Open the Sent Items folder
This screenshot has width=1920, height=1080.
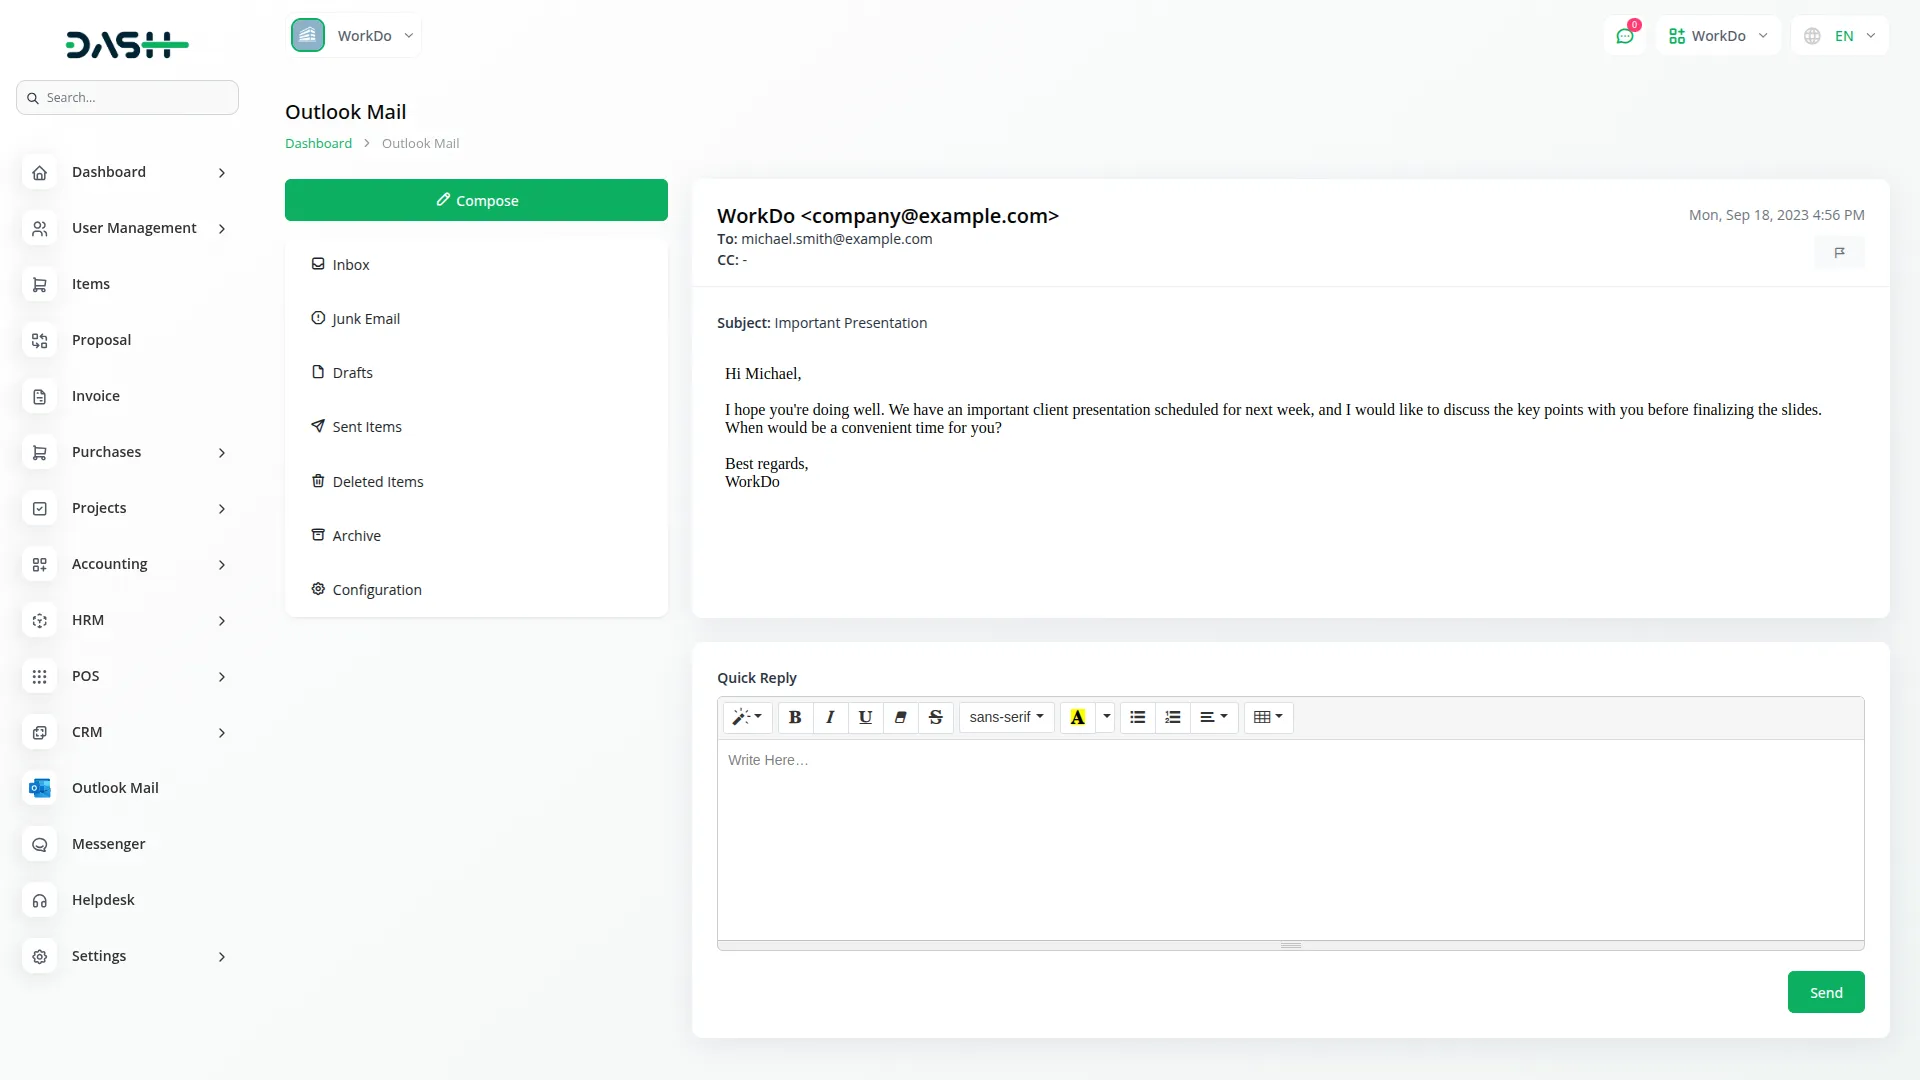[367, 426]
